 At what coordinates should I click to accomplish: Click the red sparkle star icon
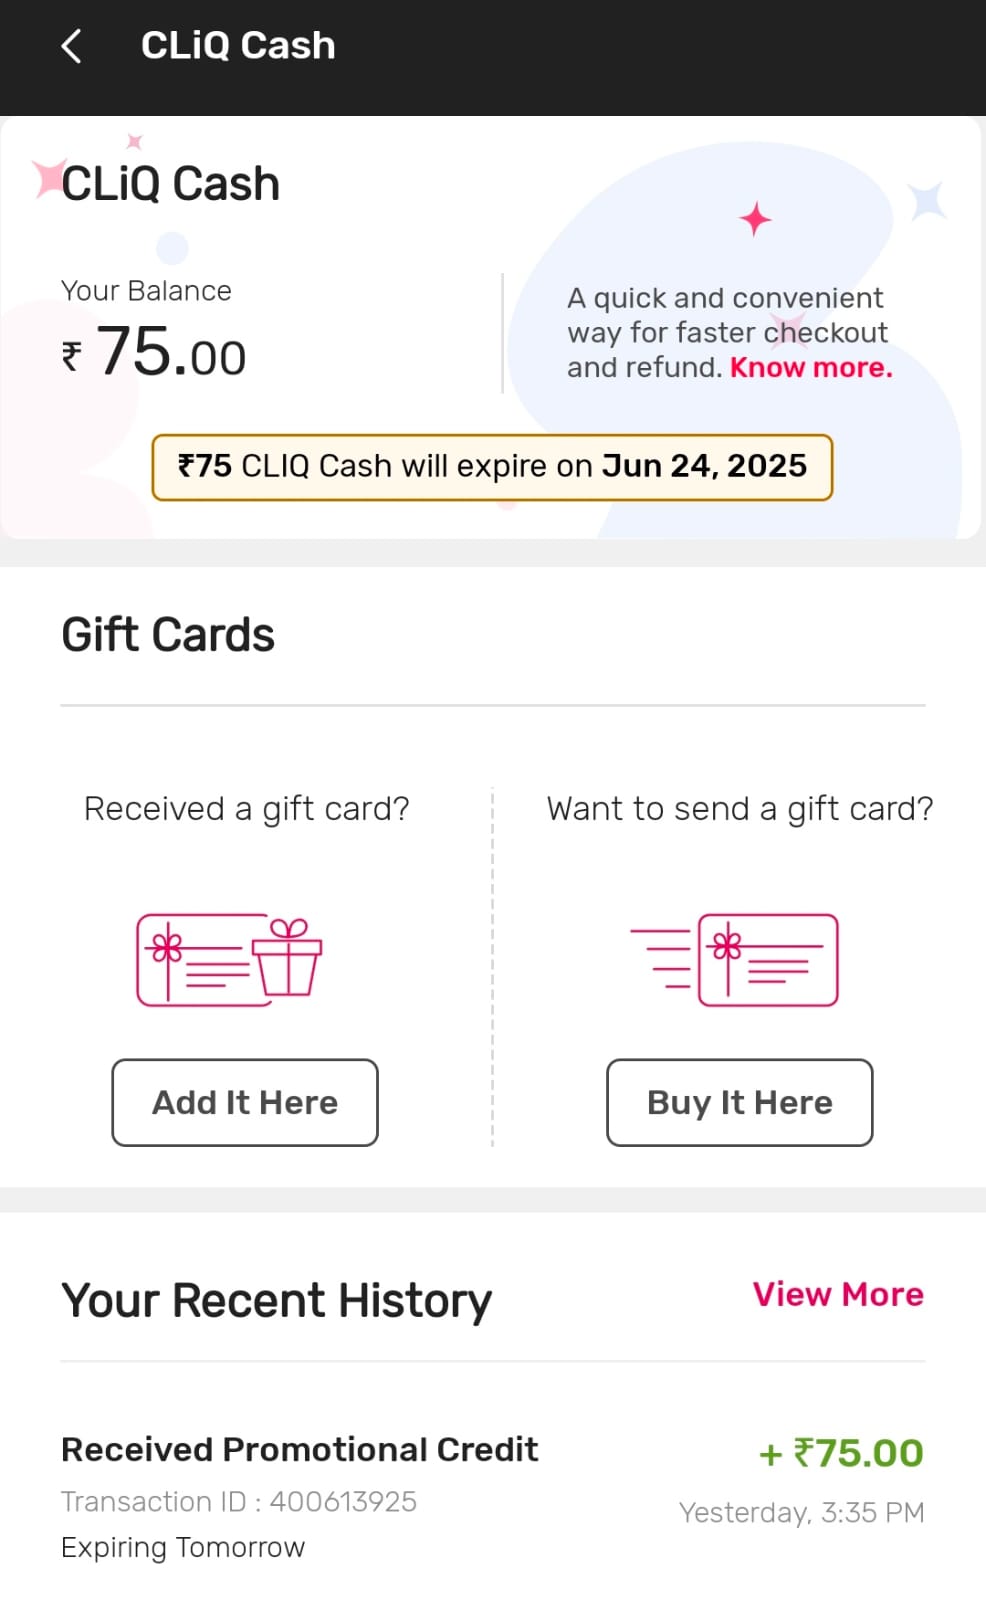pyautogui.click(x=755, y=219)
